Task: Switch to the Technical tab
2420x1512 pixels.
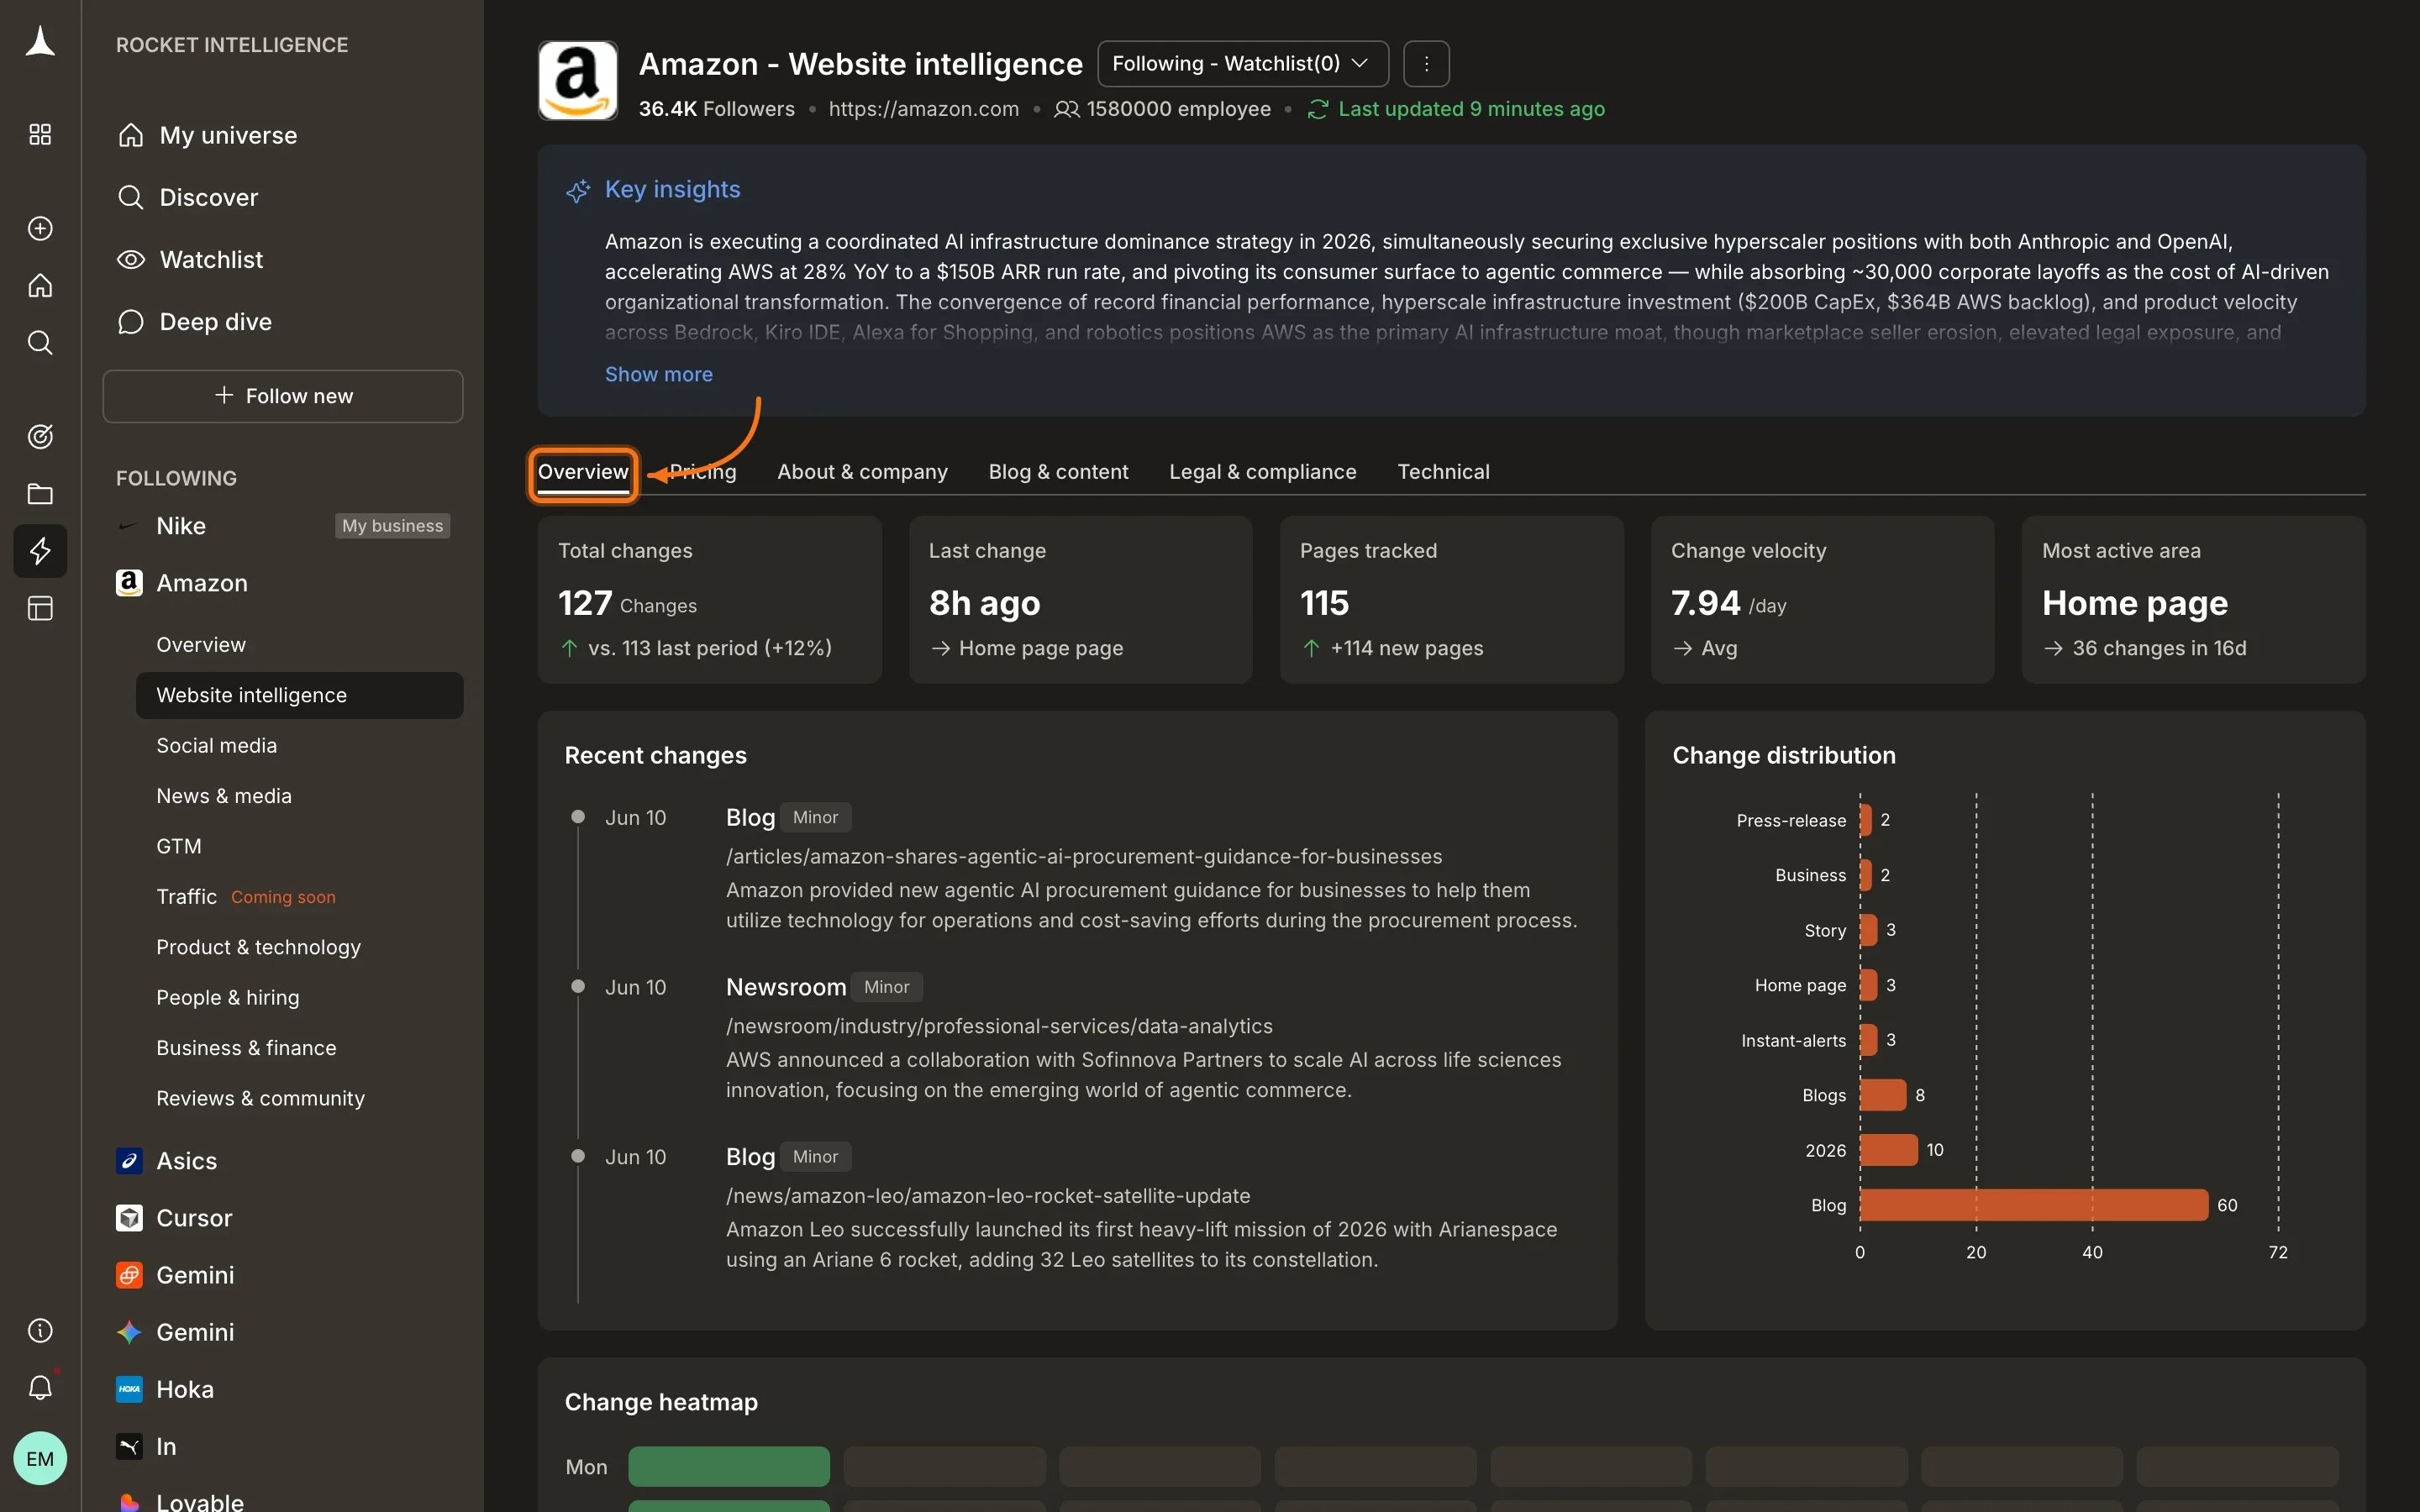Action: (x=1443, y=472)
